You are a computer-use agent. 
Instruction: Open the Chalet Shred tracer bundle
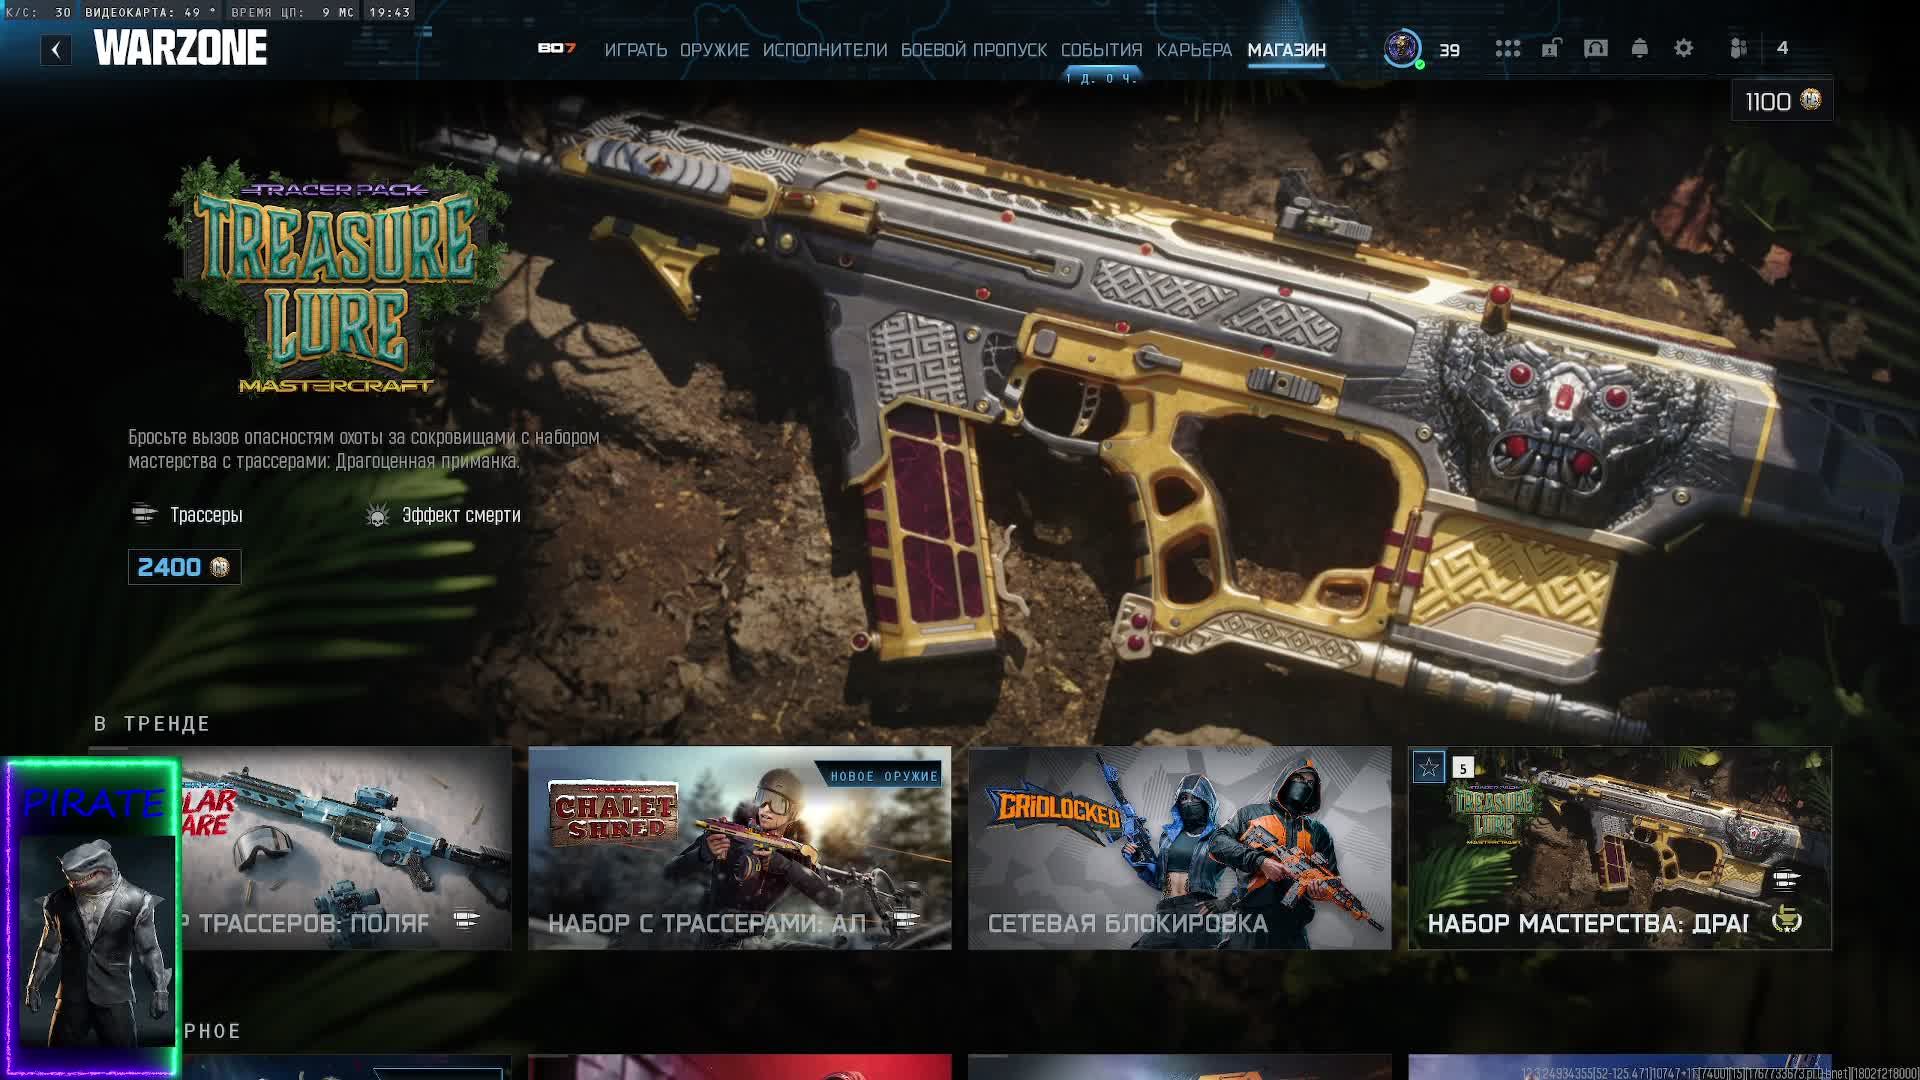[739, 848]
